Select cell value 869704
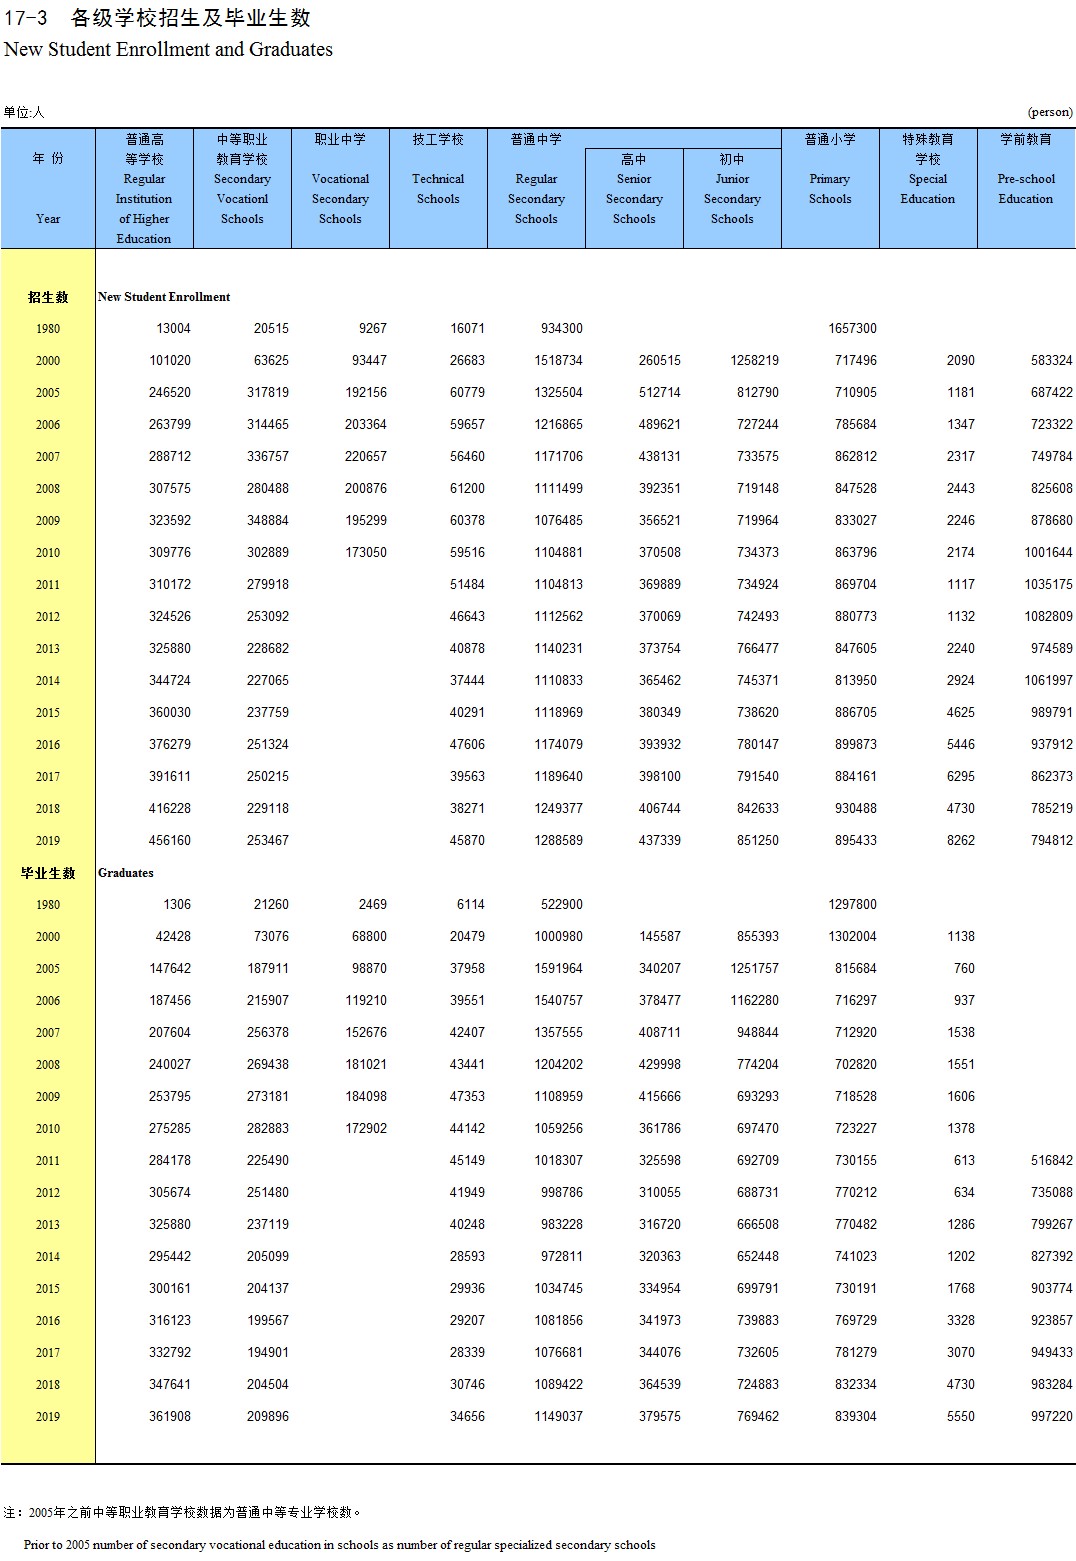The image size is (1076, 1561). pos(856,585)
